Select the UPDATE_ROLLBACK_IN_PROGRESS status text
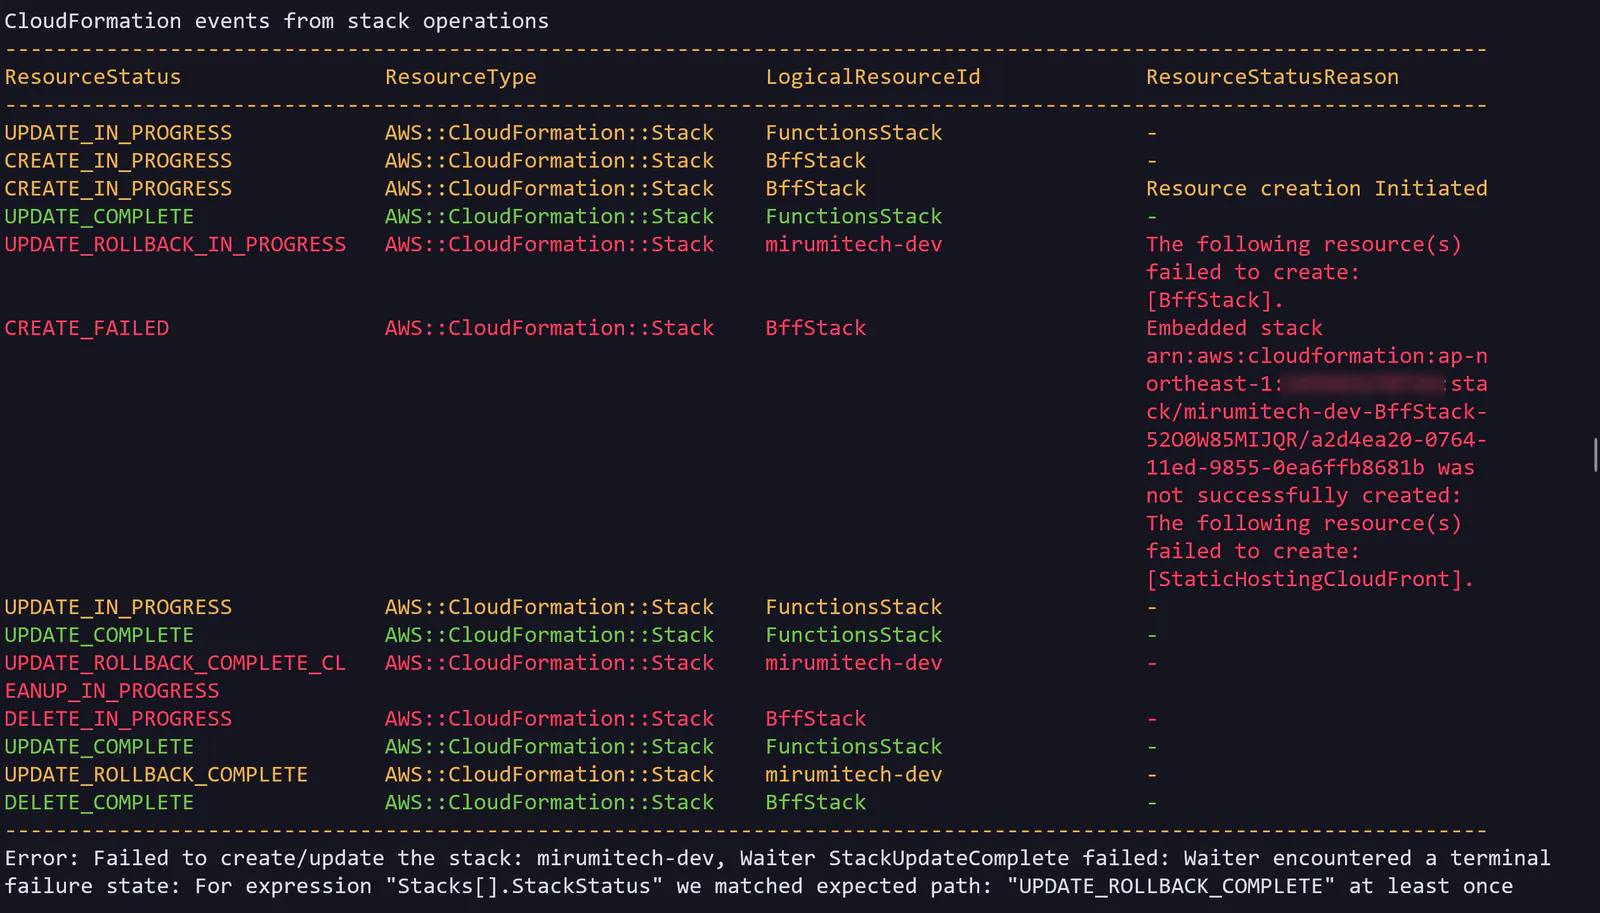Viewport: 1600px width, 913px height. (175, 245)
